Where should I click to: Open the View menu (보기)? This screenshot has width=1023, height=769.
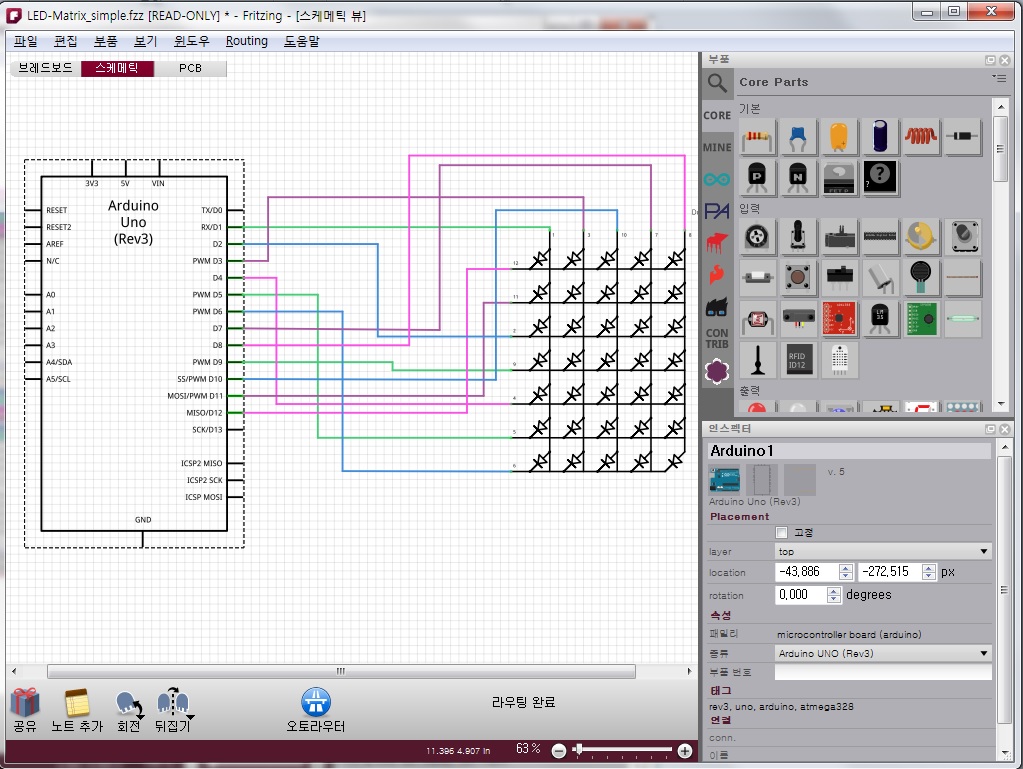(145, 41)
